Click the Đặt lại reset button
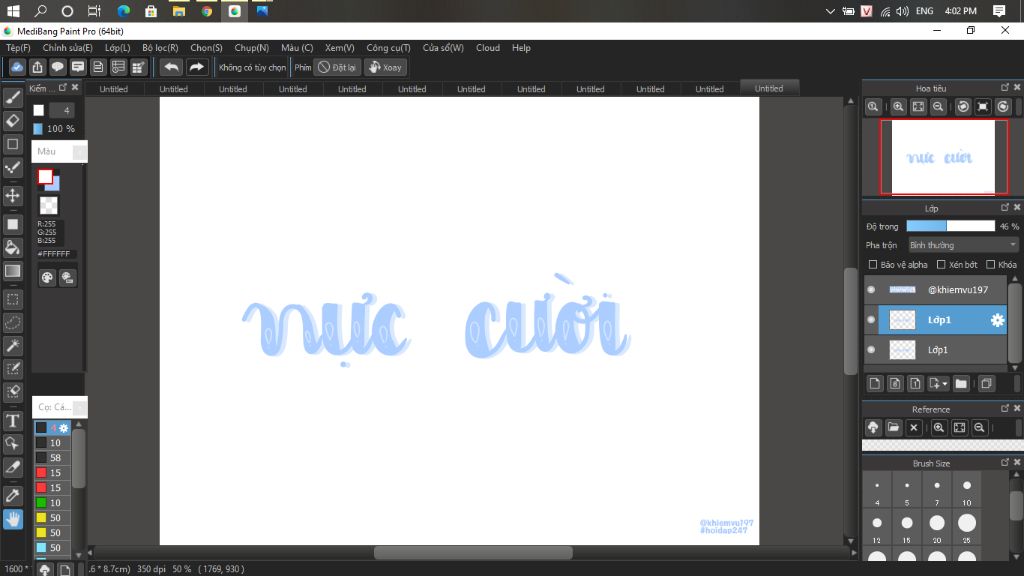The image size is (1024, 576). point(337,67)
